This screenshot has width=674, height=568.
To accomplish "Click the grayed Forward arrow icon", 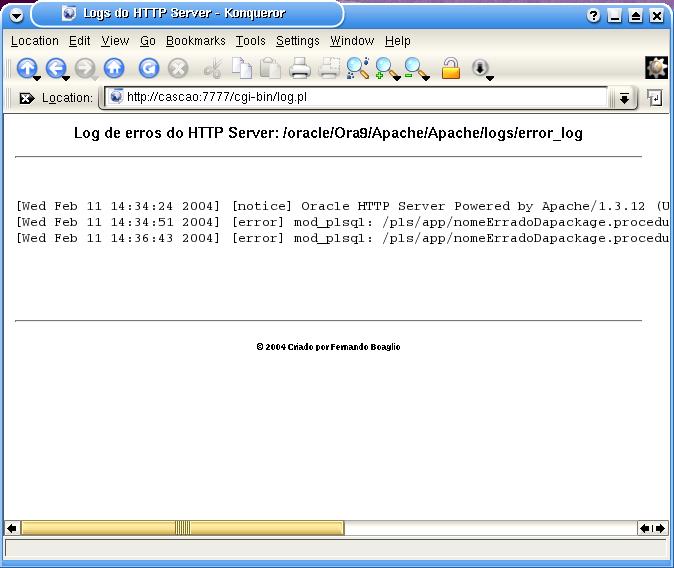I will click(x=85, y=68).
